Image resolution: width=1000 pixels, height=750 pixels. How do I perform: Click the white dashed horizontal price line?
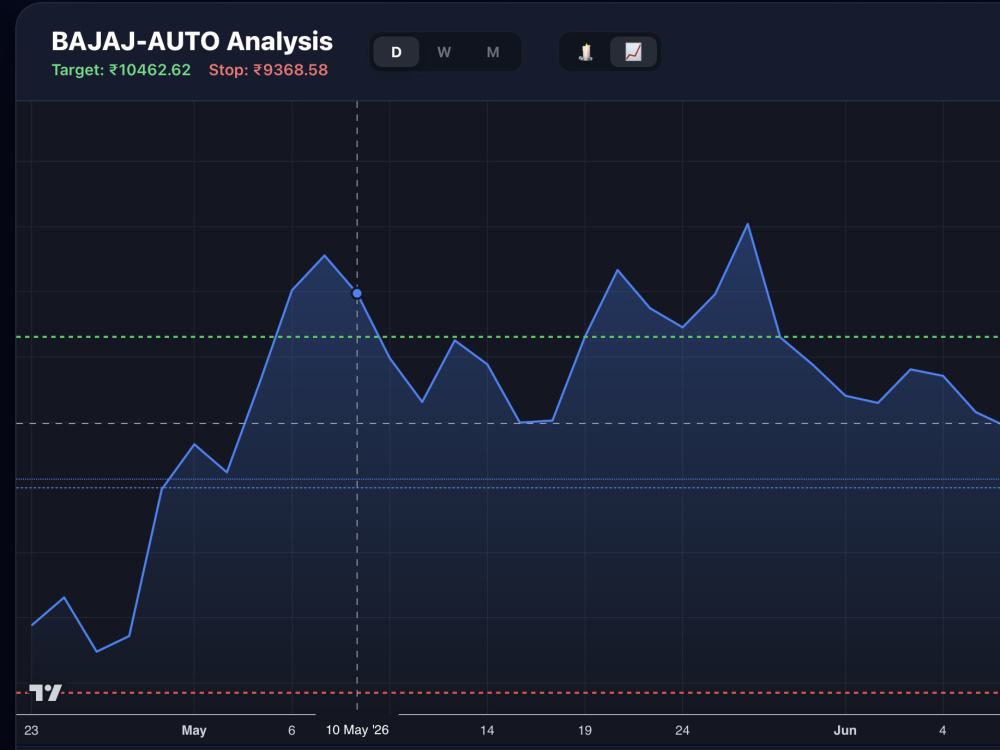tap(508, 423)
